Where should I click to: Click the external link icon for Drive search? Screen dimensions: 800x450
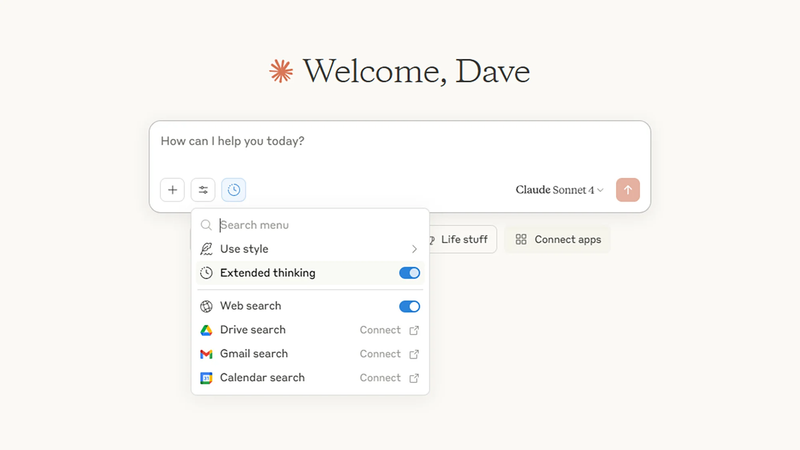[x=414, y=331]
